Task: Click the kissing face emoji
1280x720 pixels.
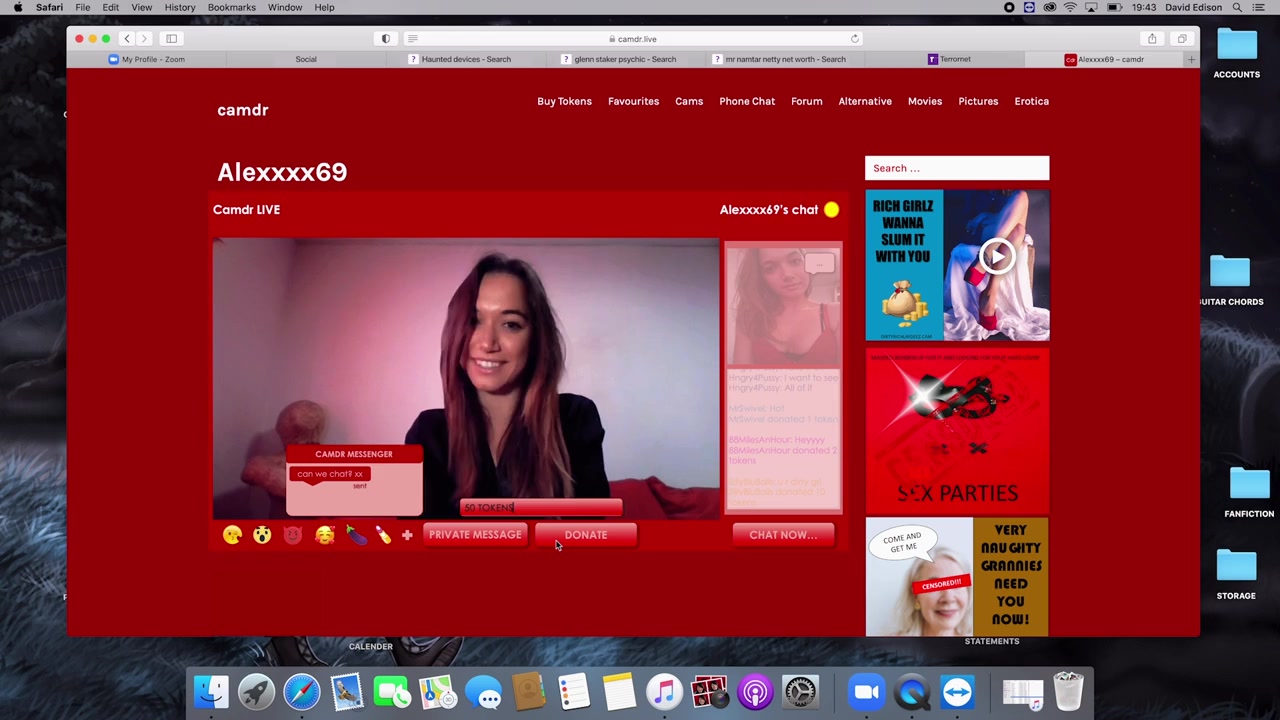Action: tap(232, 536)
